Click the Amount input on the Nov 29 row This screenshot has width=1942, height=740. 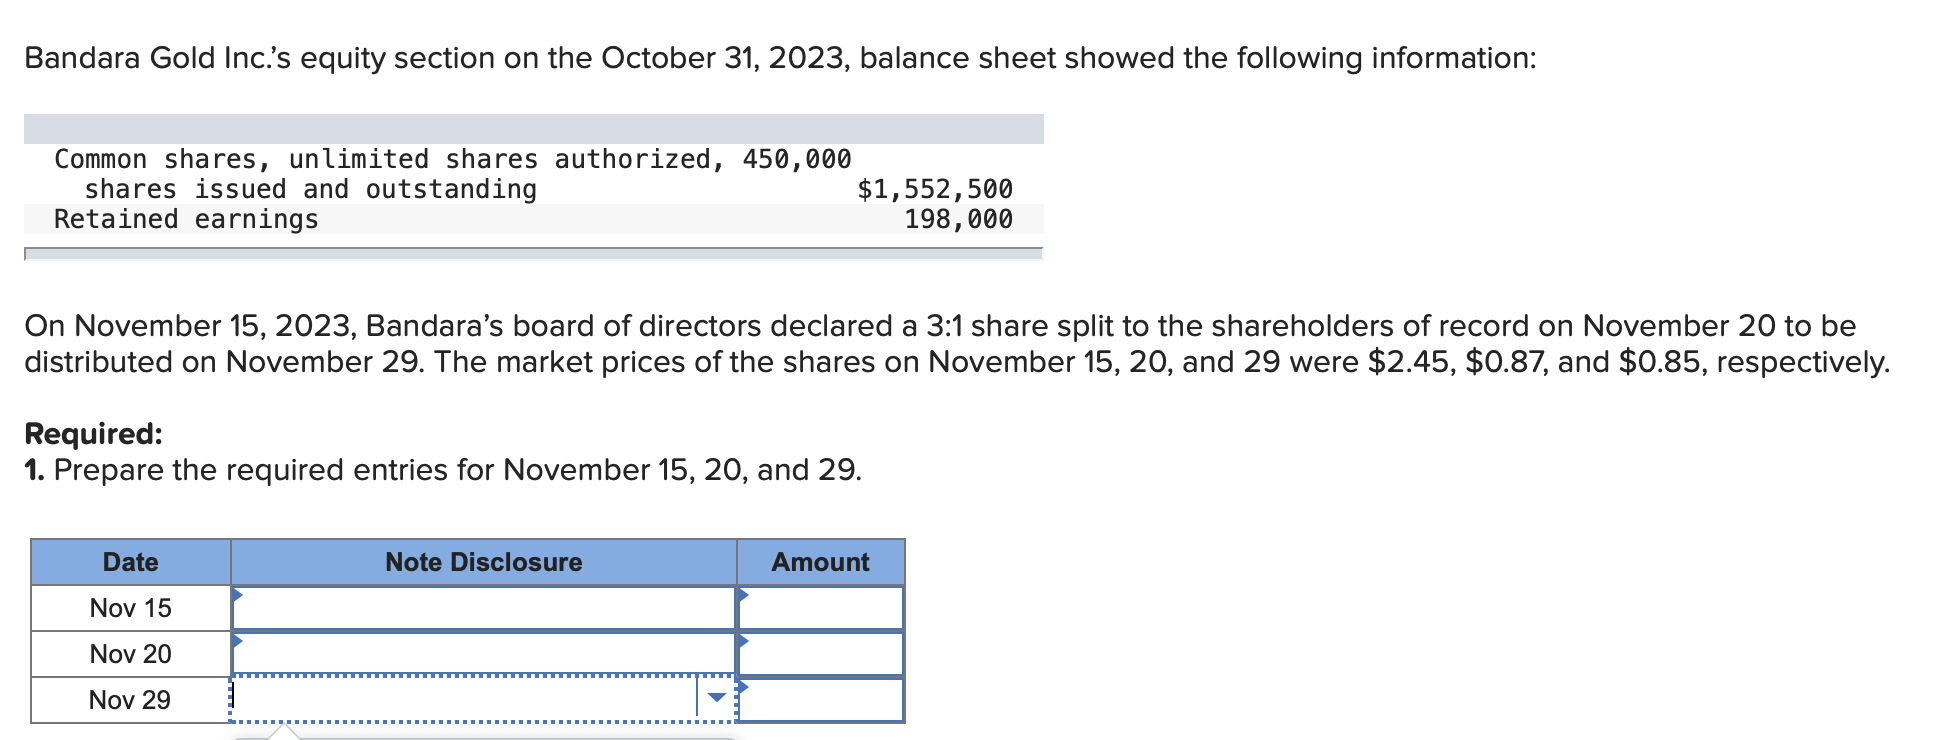click(x=820, y=699)
